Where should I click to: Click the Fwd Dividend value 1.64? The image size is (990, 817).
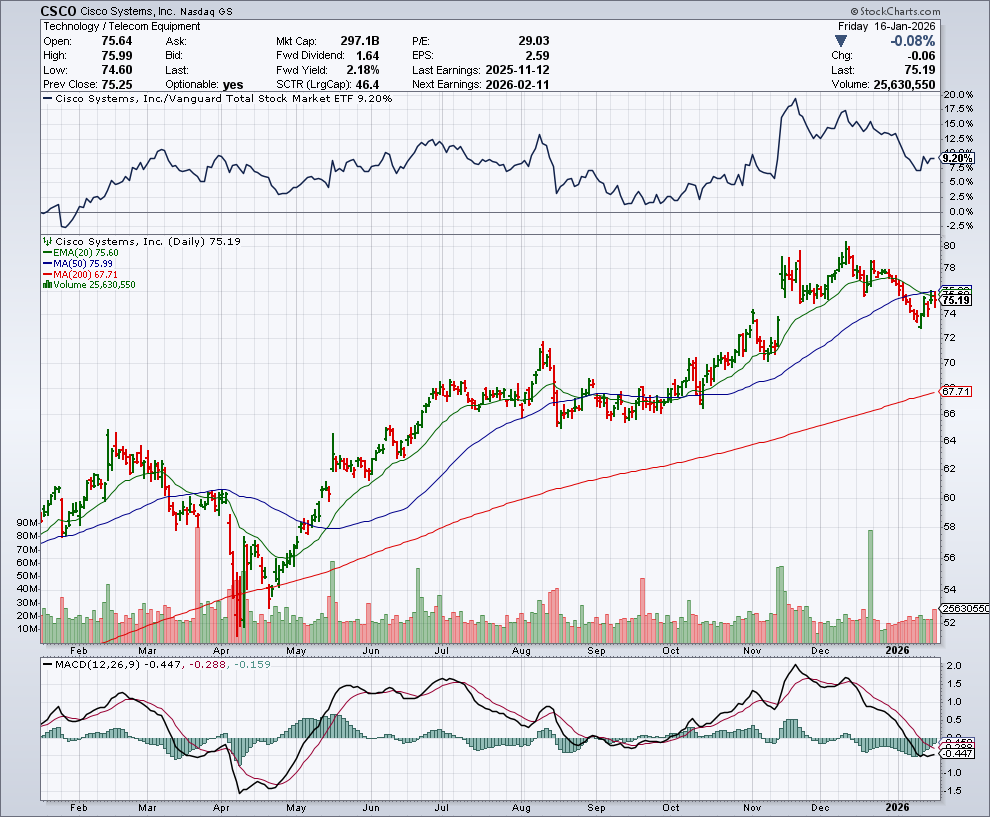click(x=367, y=56)
